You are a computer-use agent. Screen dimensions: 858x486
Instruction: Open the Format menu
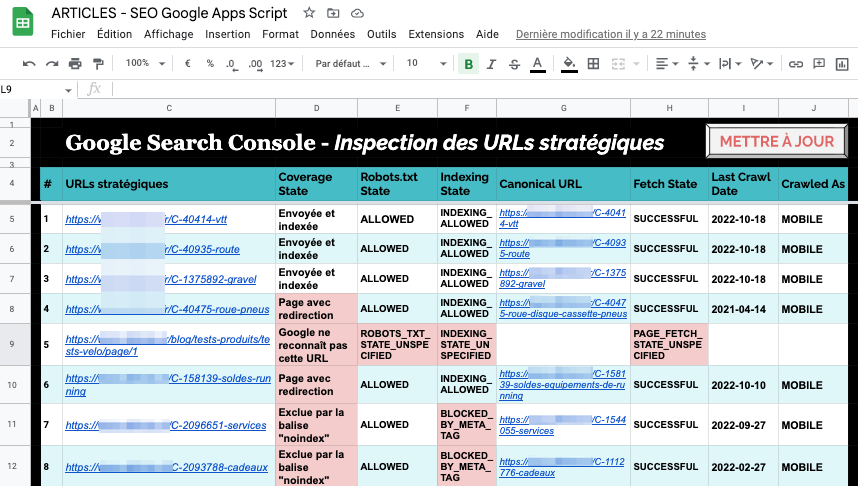(280, 34)
